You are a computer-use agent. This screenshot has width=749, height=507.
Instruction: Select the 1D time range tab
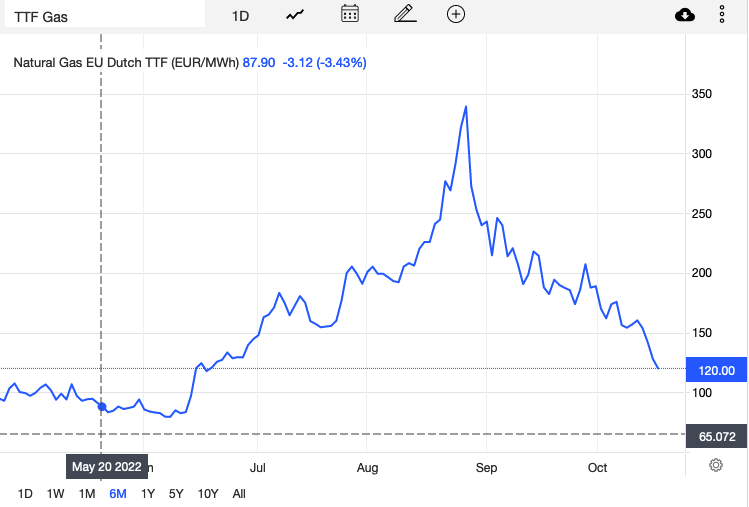[x=25, y=494]
